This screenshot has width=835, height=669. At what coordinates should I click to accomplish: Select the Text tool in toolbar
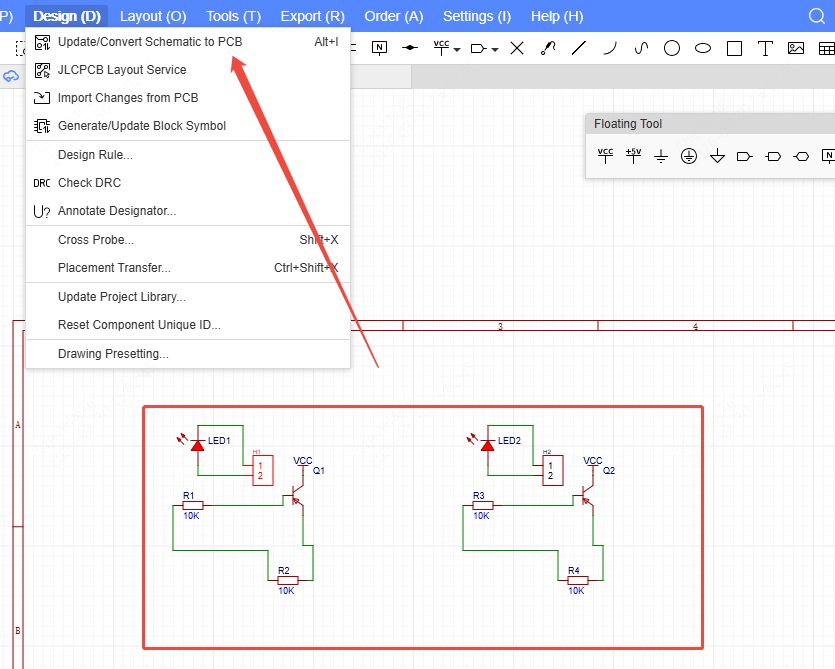pyautogui.click(x=765, y=48)
